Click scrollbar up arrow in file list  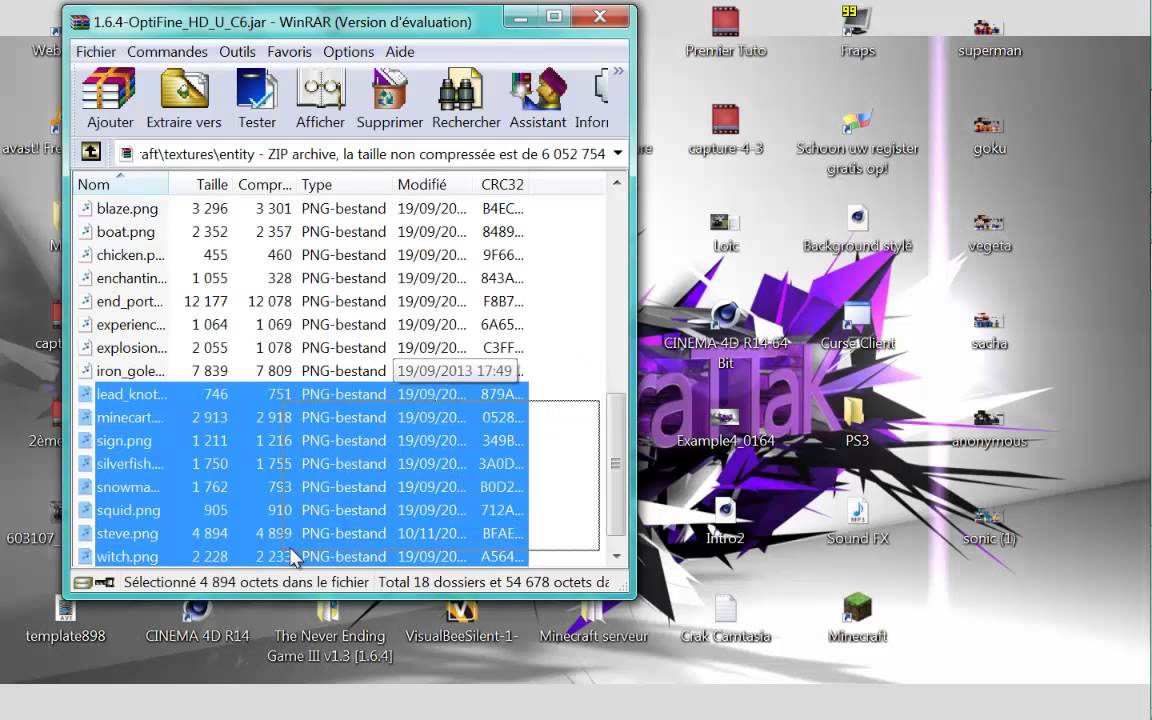pos(616,182)
